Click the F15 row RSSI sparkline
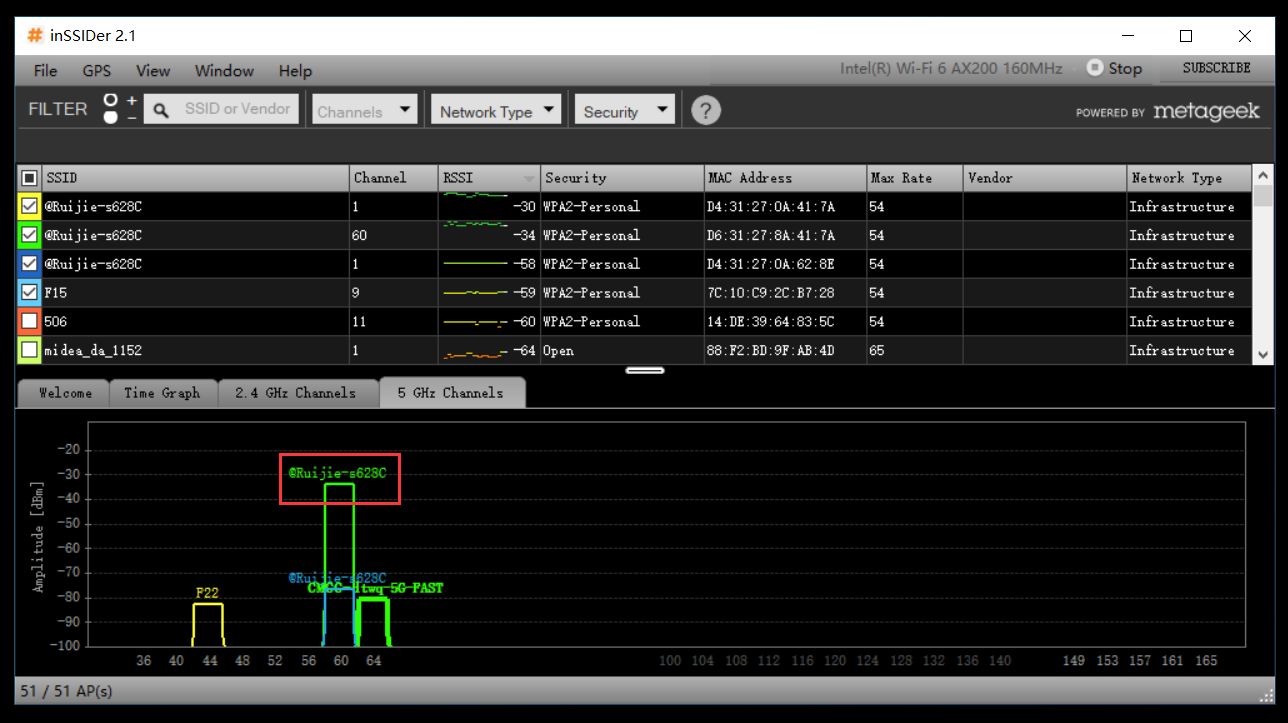The width and height of the screenshot is (1288, 723). [x=475, y=294]
